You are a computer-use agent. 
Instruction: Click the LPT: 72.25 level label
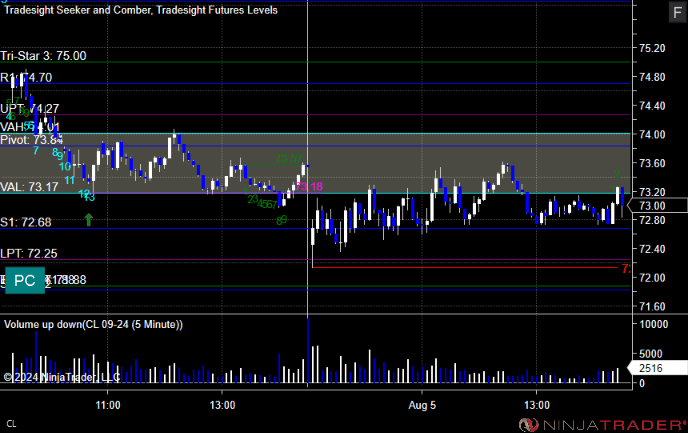[29, 254]
